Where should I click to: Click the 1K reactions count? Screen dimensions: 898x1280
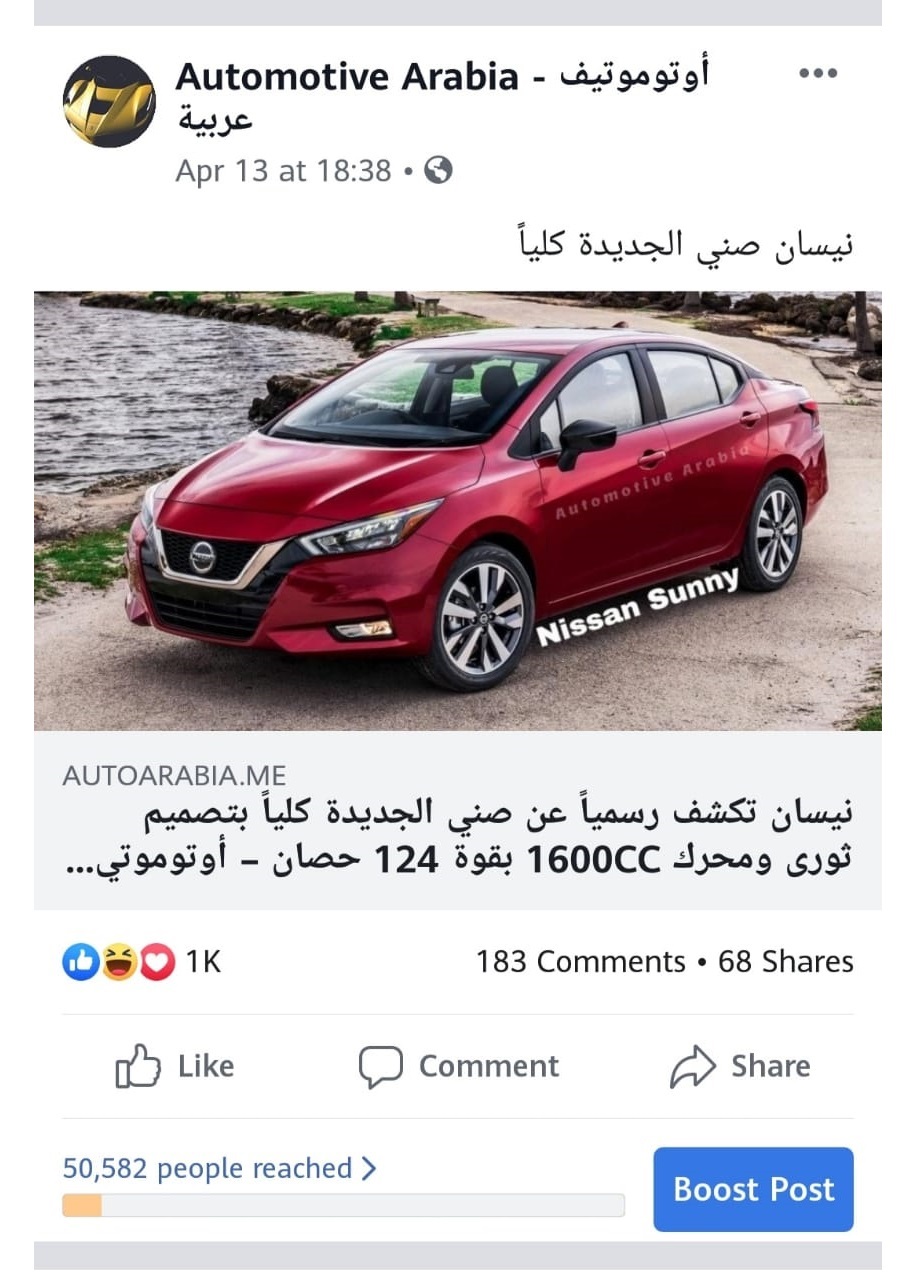point(203,962)
